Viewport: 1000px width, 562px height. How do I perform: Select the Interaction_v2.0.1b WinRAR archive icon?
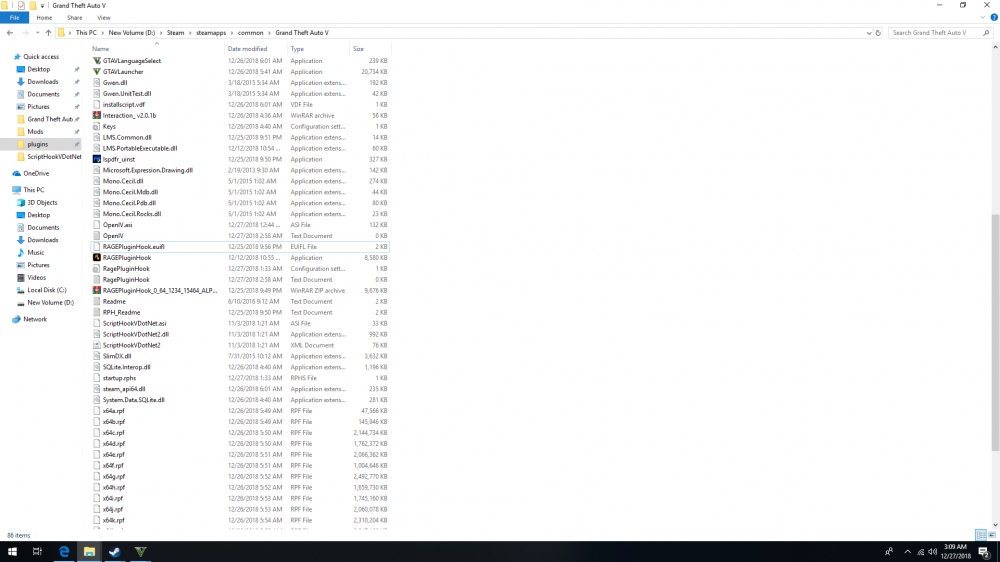tap(96, 115)
